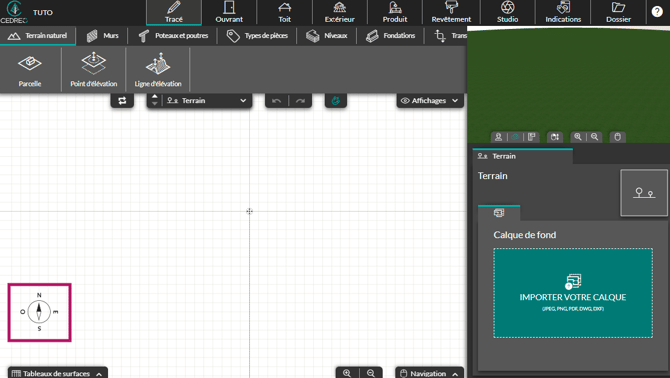Image resolution: width=670 pixels, height=378 pixels.
Task: Click Importer votre calque button
Action: click(573, 293)
